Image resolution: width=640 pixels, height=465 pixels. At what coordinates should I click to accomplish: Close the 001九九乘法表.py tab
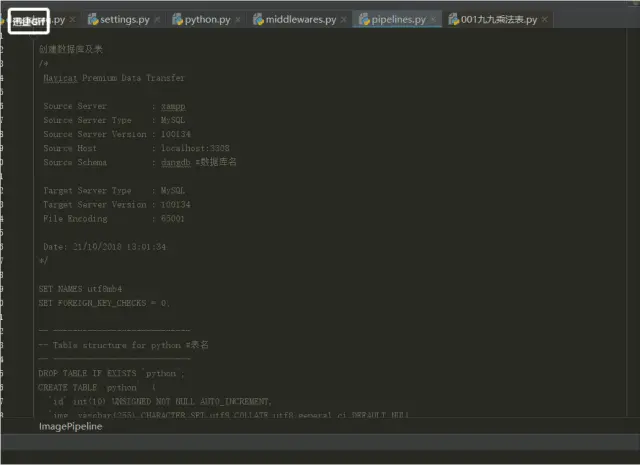tap(544, 20)
